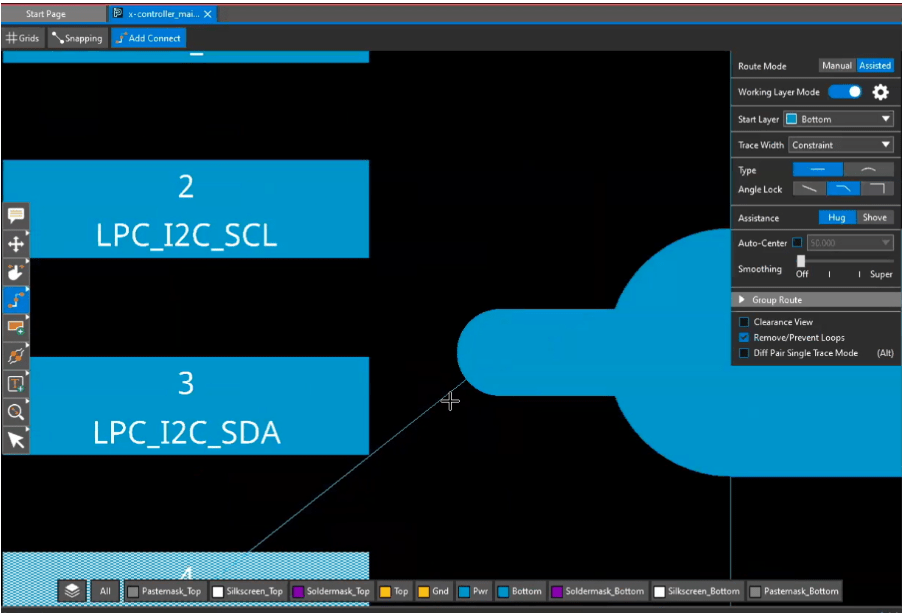Toggle Snapping in the toolbar
Image resolution: width=907 pixels, height=616 pixels.
click(x=77, y=38)
